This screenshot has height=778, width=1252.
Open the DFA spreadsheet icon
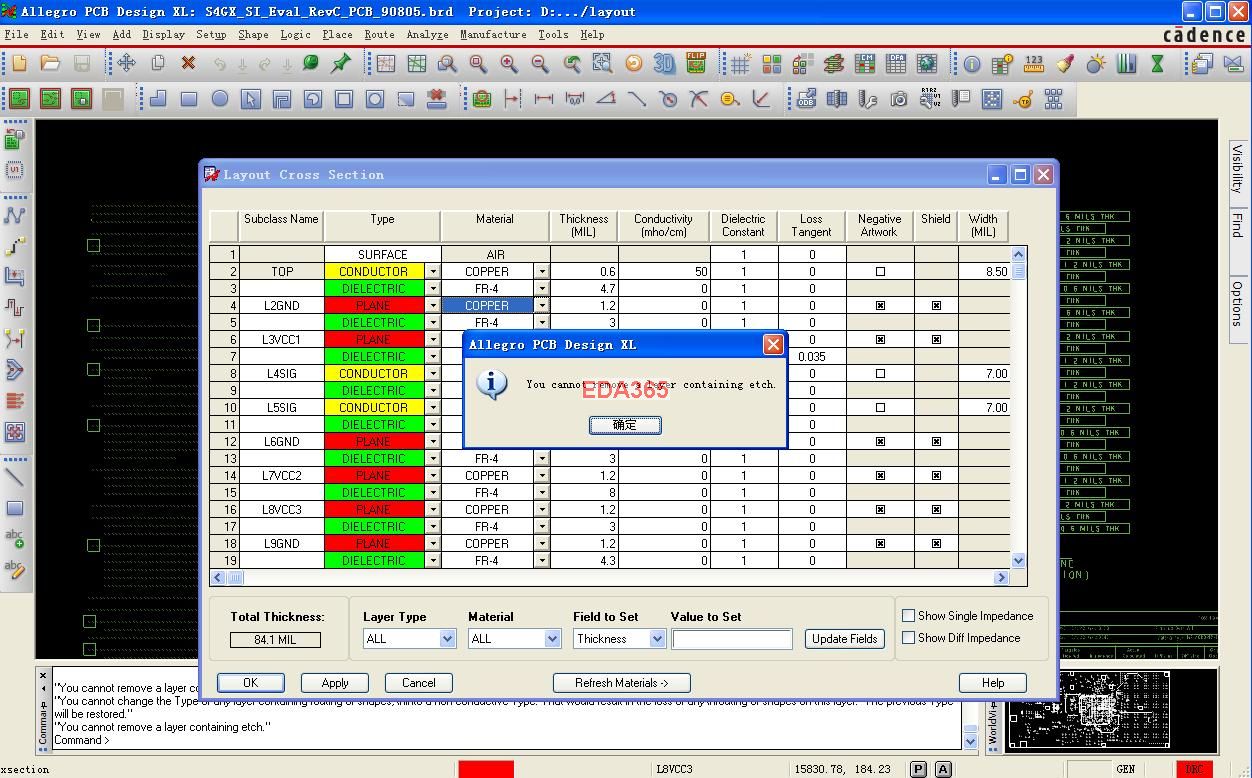[x=896, y=63]
